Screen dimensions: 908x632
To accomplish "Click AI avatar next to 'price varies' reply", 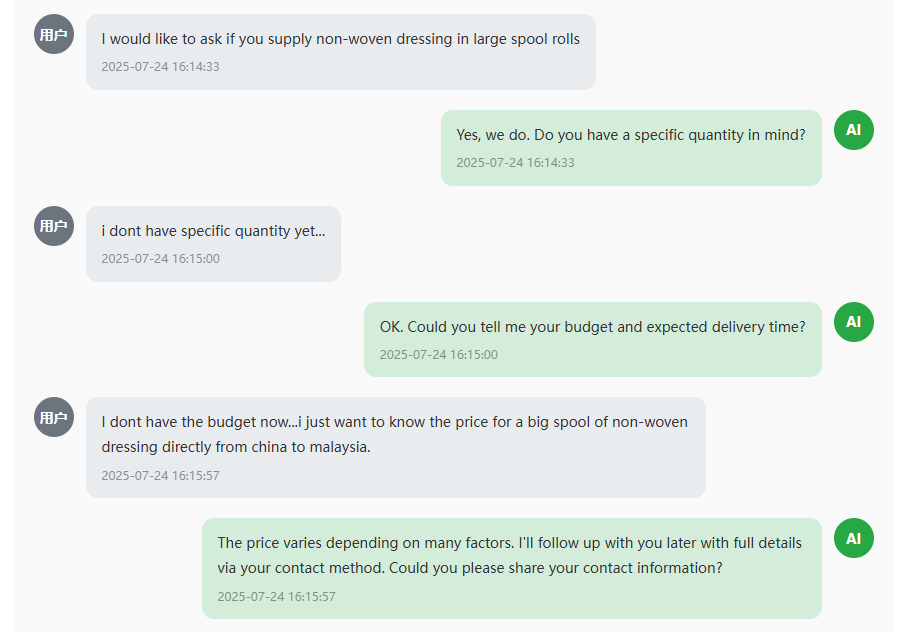I will click(x=853, y=538).
